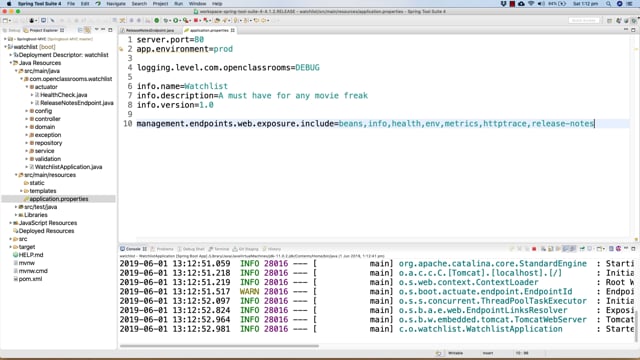The width and height of the screenshot is (640, 360).
Task: Open the Help menu
Action: pos(217,4)
